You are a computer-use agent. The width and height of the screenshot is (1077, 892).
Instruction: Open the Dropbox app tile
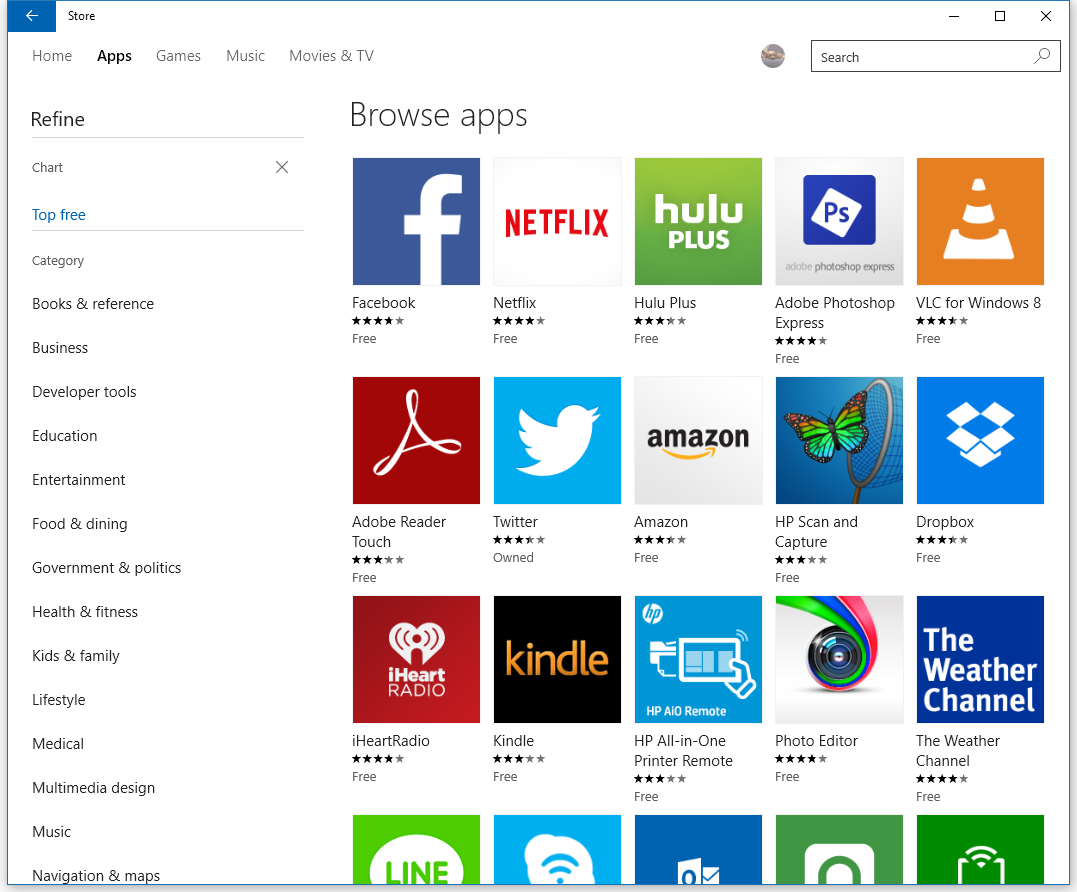click(980, 440)
